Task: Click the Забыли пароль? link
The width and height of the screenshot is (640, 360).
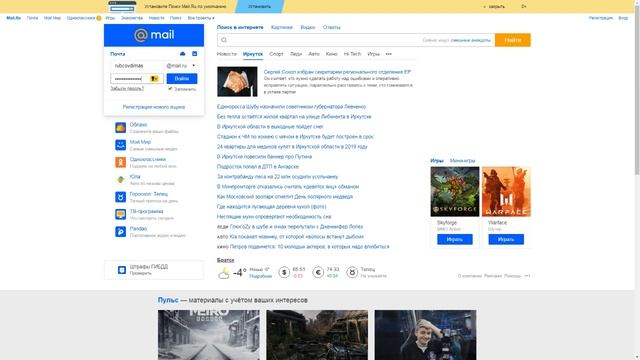Action: point(127,88)
